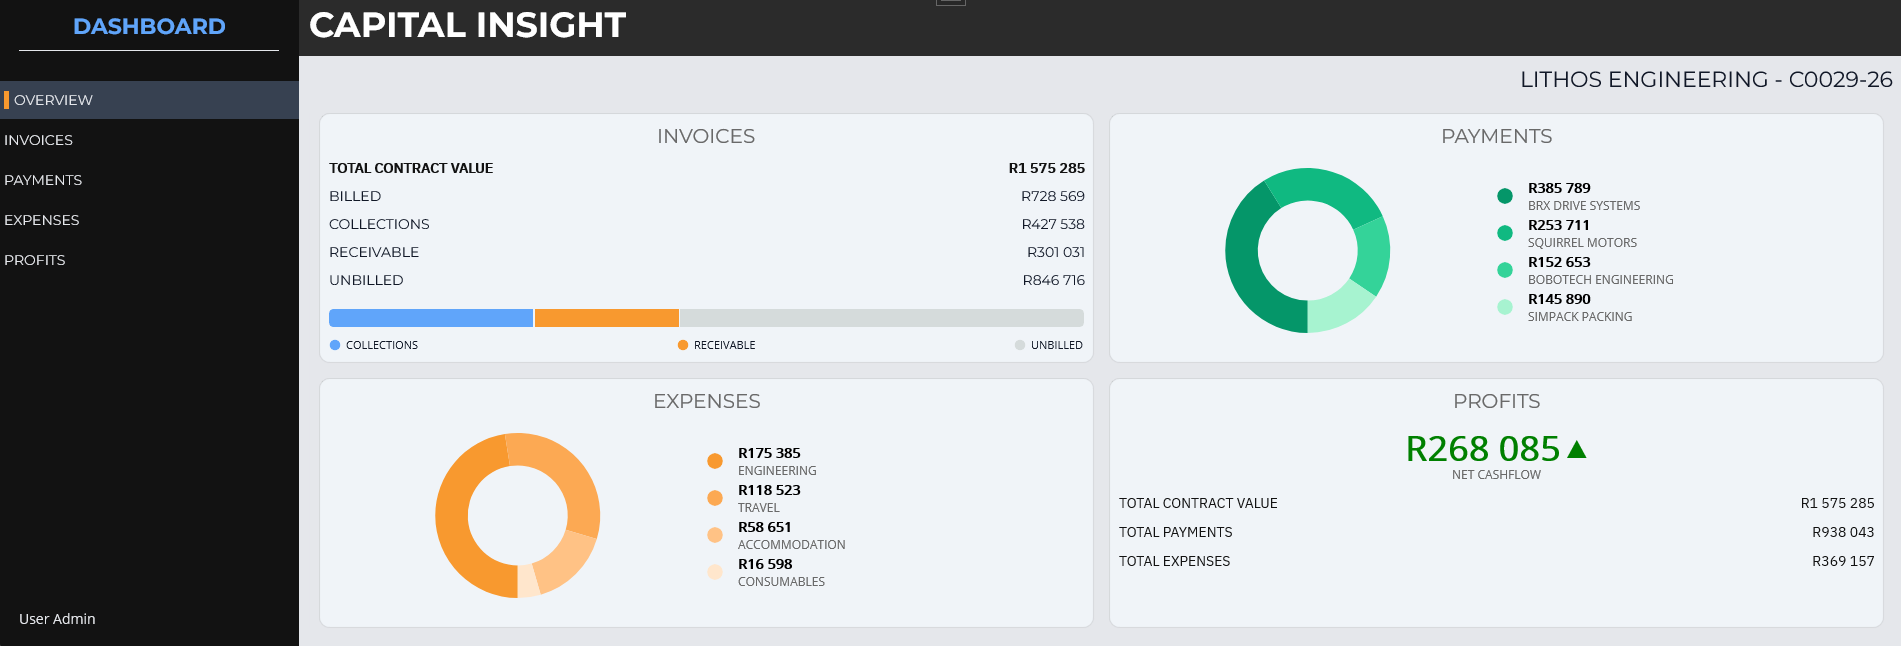
Task: Go to Payments in the sidebar
Action: point(43,180)
